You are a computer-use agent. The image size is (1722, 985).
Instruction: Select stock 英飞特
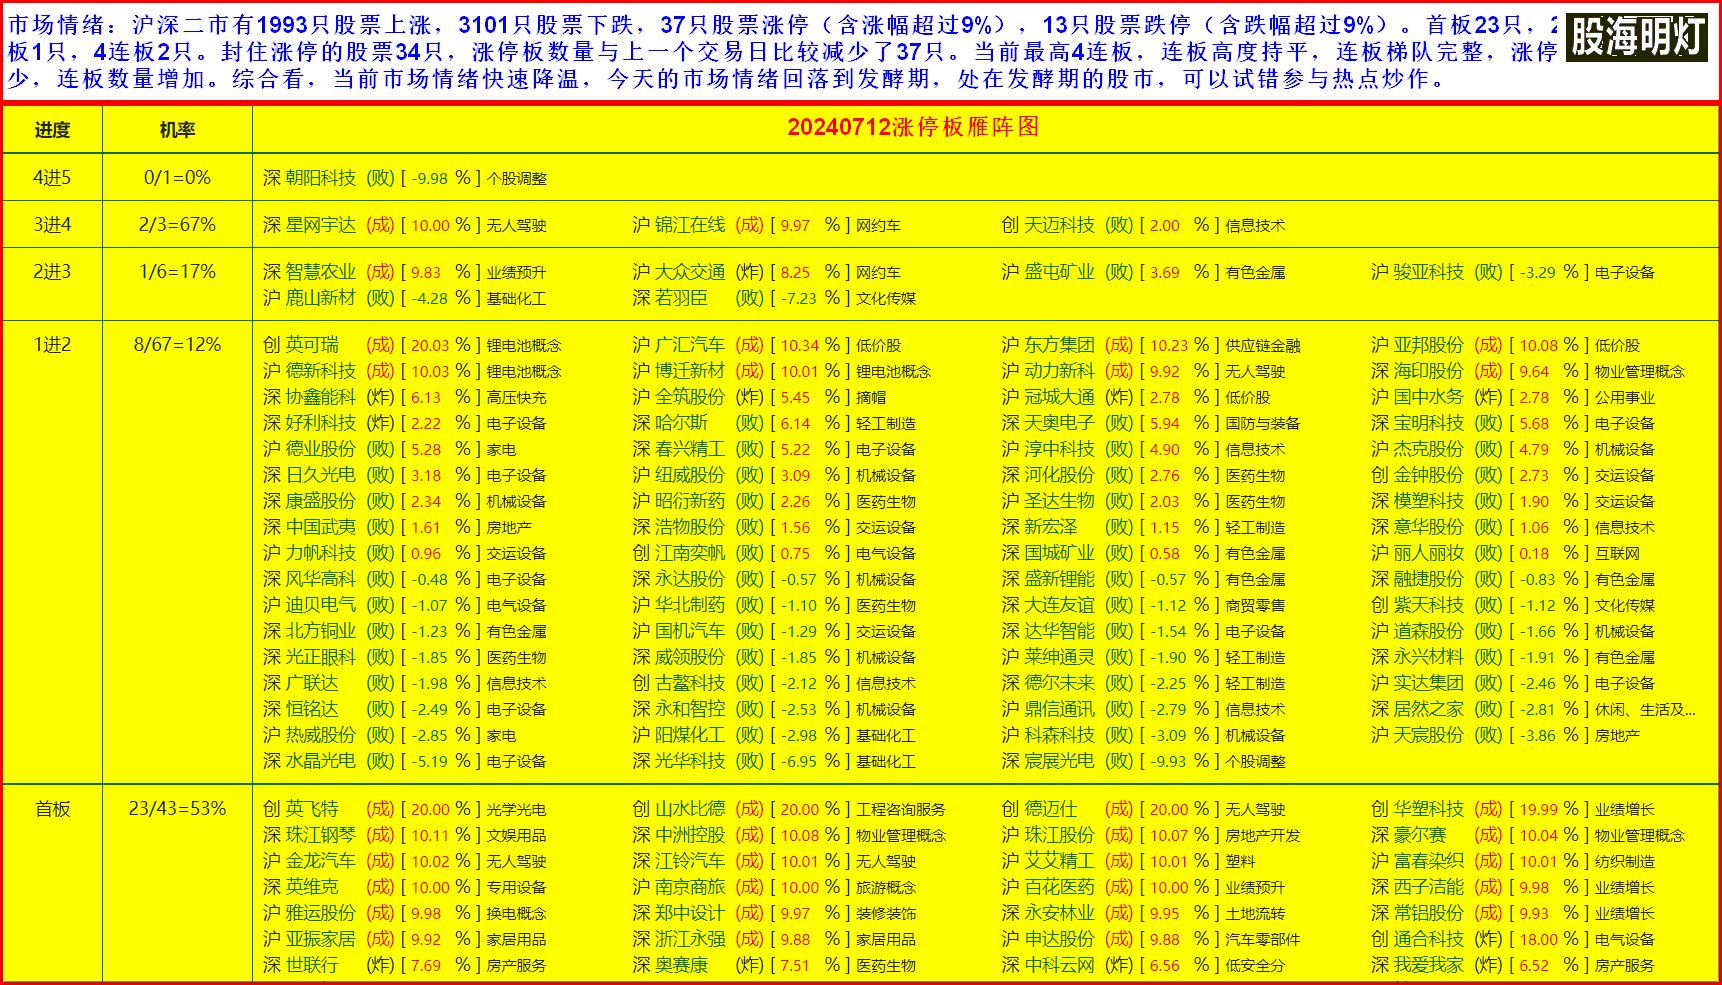[312, 809]
